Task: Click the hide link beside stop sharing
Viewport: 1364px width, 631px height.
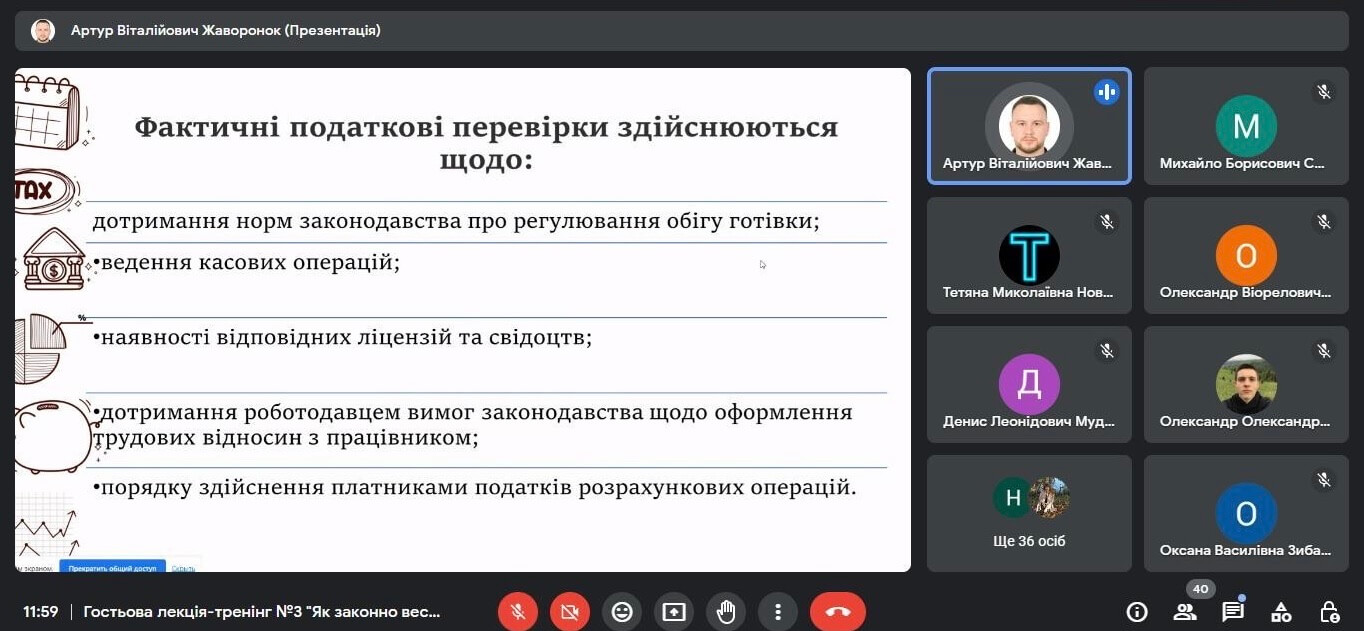Action: [x=183, y=568]
